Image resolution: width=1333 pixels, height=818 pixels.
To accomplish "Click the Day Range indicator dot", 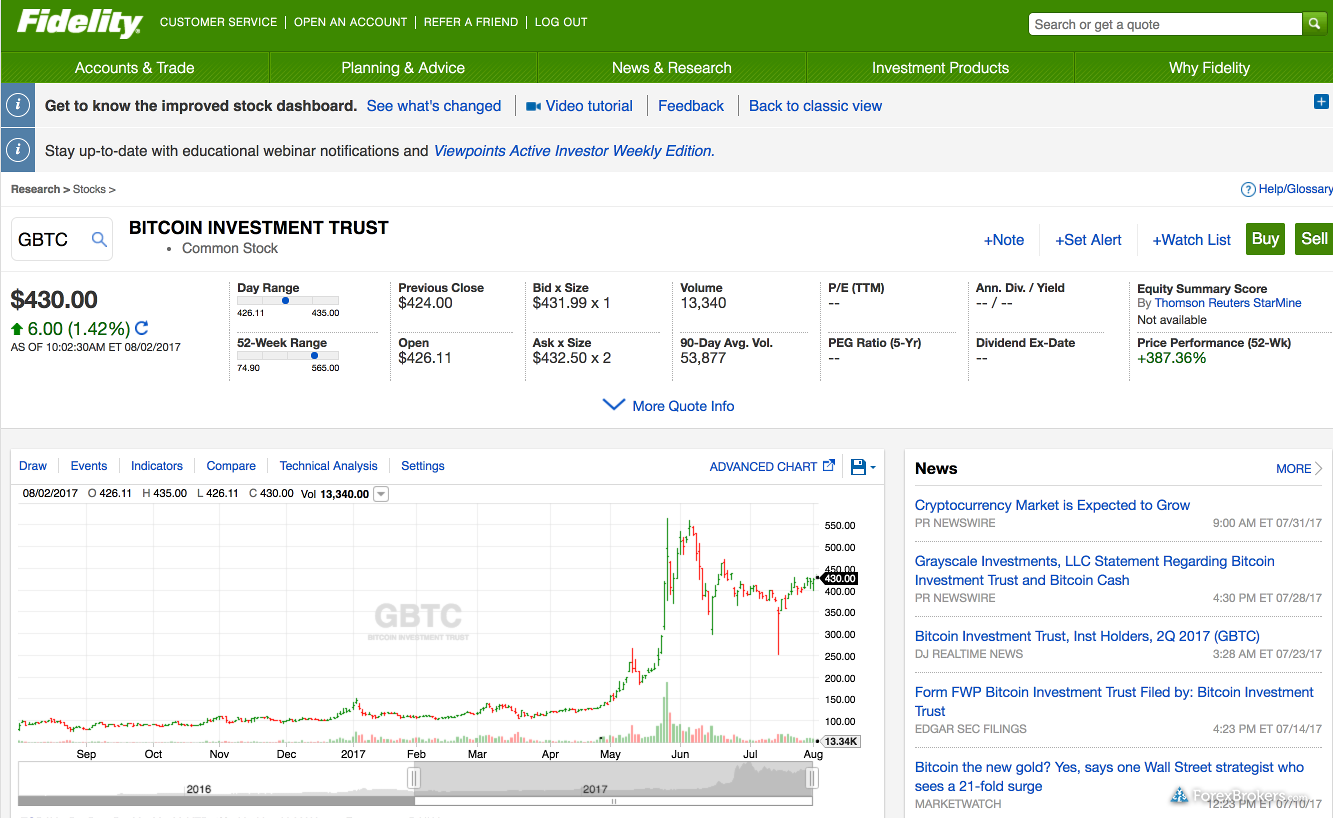I will pyautogui.click(x=286, y=300).
